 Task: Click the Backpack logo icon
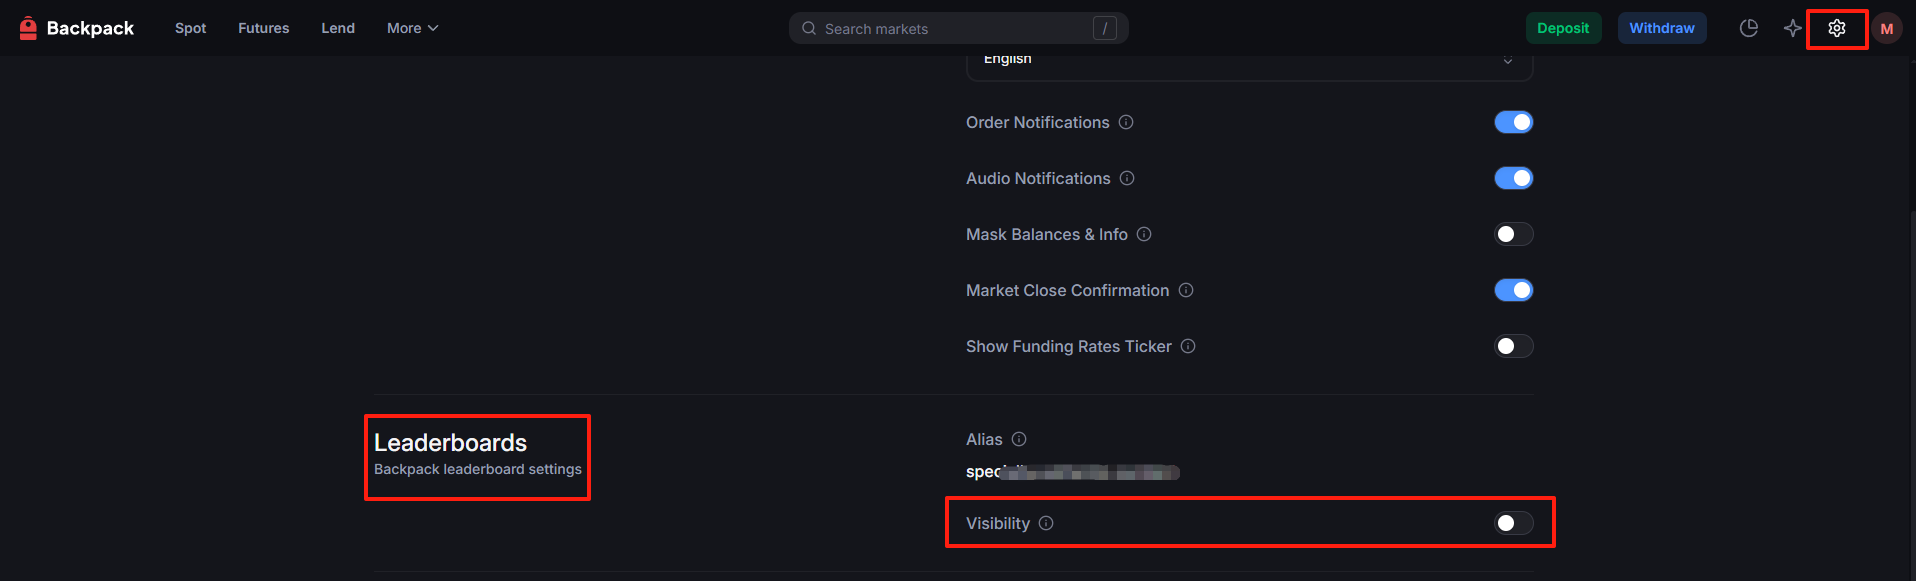tap(28, 29)
